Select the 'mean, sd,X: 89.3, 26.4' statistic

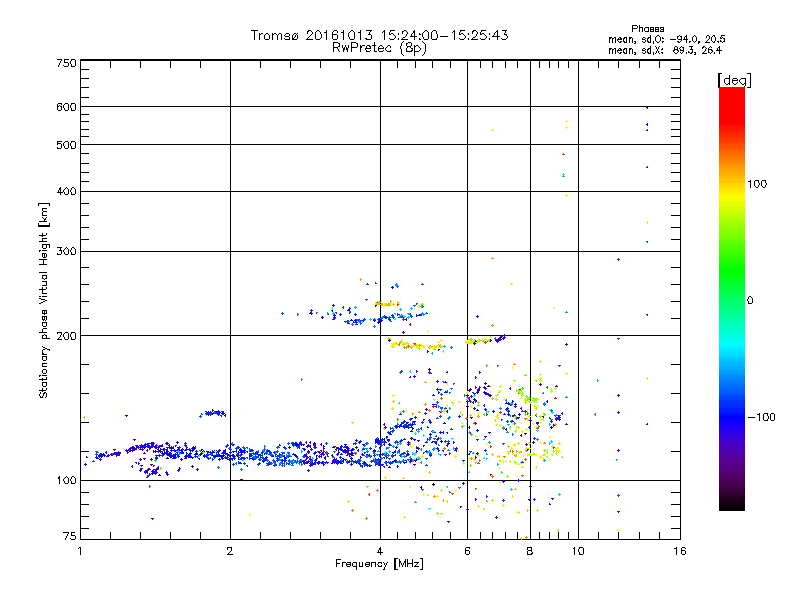[665, 50]
